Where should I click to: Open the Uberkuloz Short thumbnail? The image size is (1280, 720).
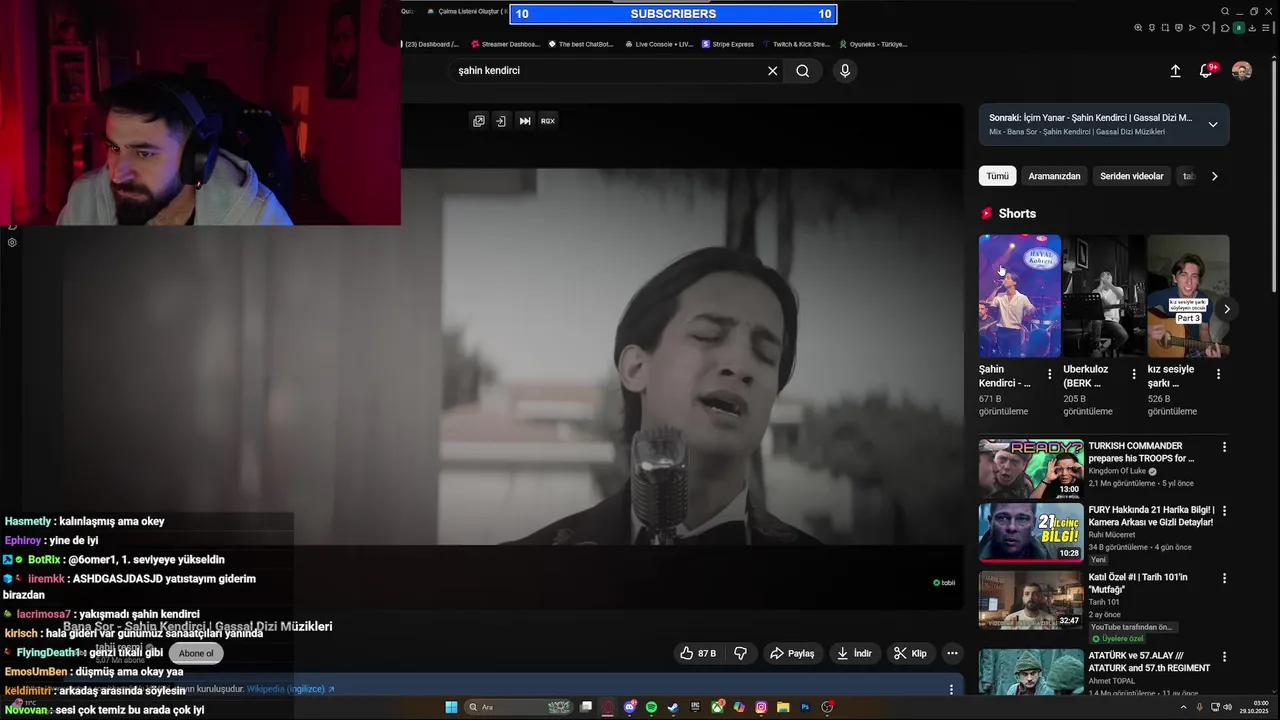(1103, 296)
